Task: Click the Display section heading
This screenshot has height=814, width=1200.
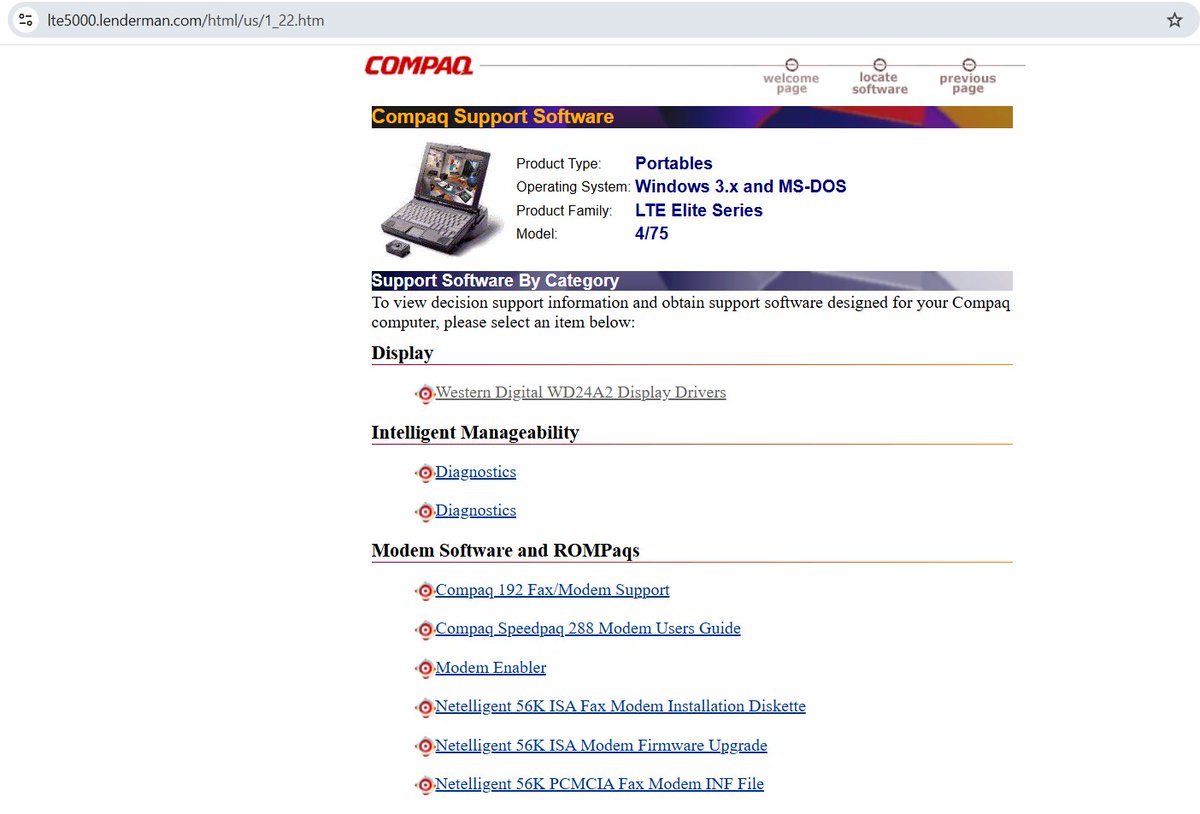Action: tap(403, 353)
